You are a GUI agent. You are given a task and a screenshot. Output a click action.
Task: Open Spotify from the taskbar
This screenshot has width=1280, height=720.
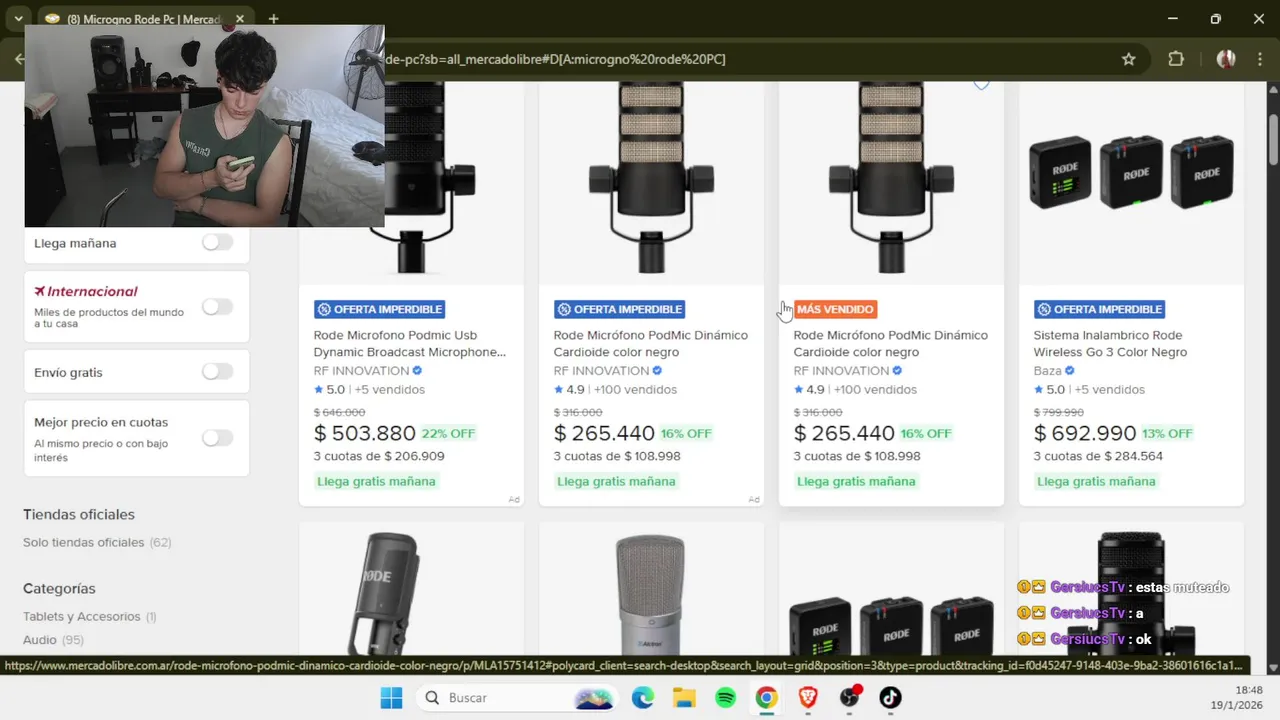point(726,698)
